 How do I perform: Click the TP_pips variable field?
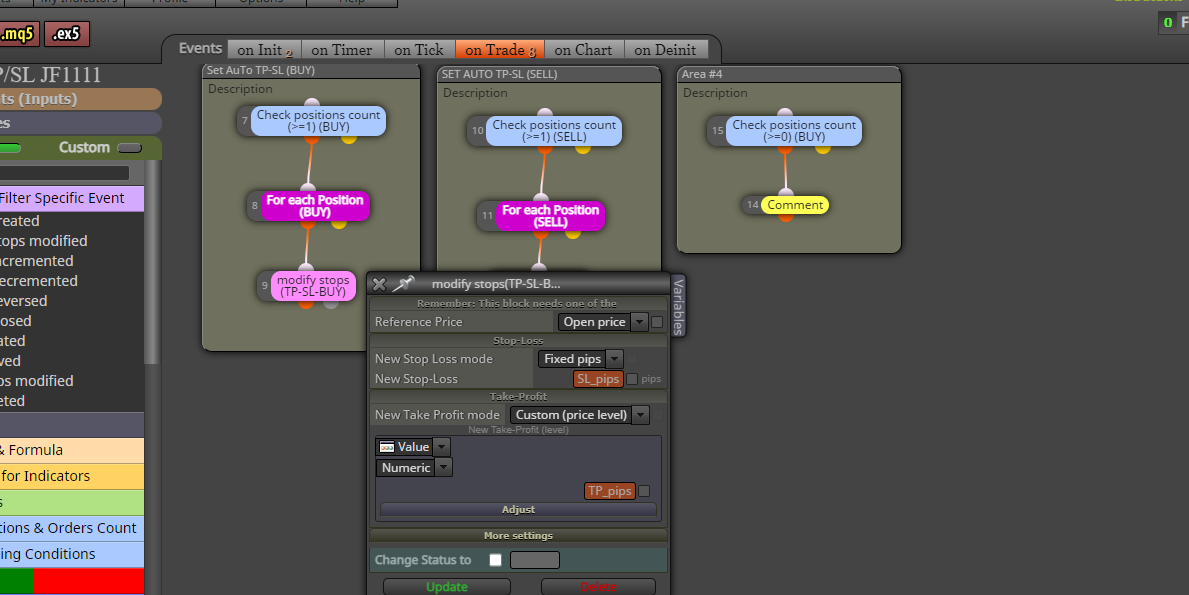(x=610, y=491)
